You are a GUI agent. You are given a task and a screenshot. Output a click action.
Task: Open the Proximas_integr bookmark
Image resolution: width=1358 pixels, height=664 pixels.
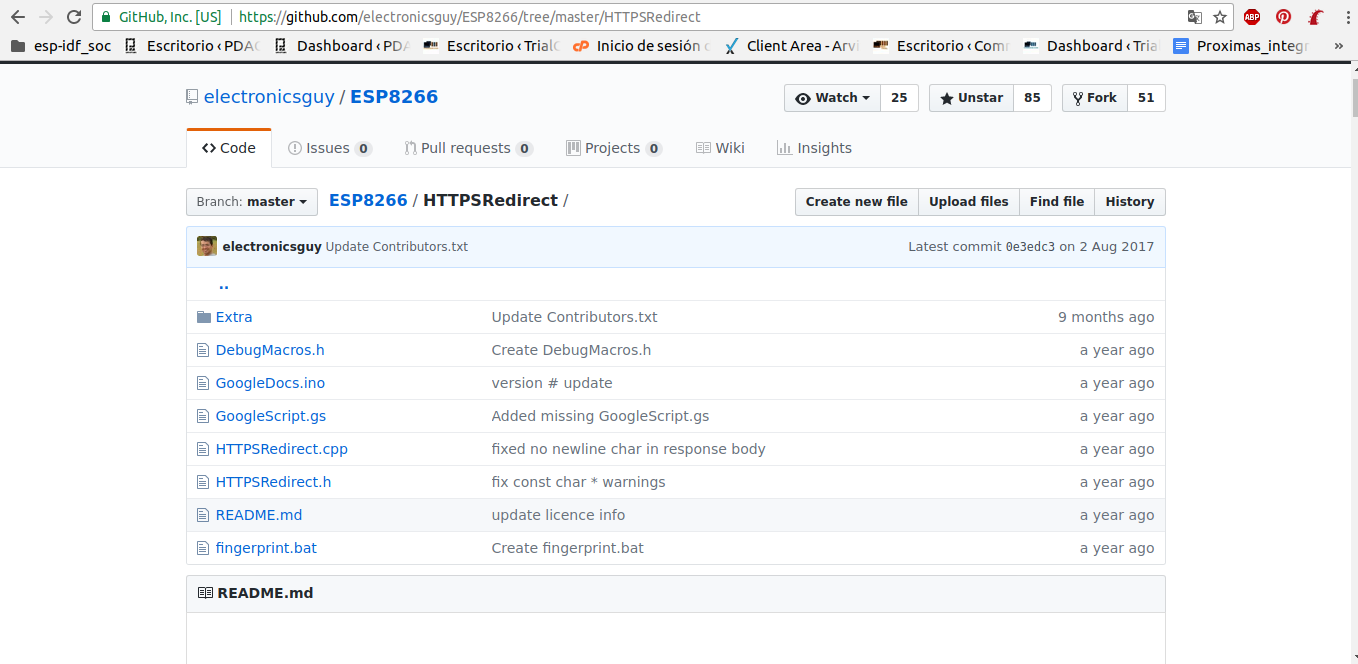[x=1241, y=46]
